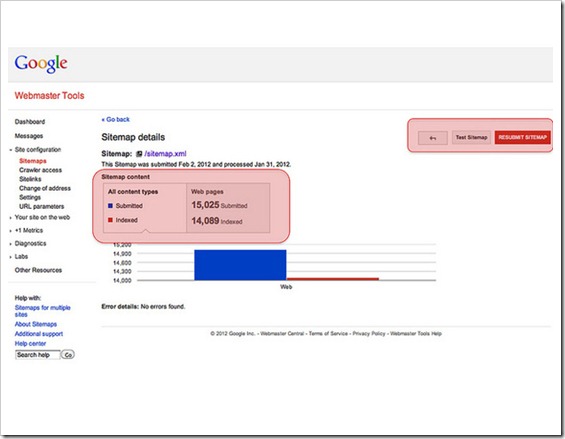Click the Error details text
Image resolution: width=565 pixels, height=439 pixels.
point(143,307)
